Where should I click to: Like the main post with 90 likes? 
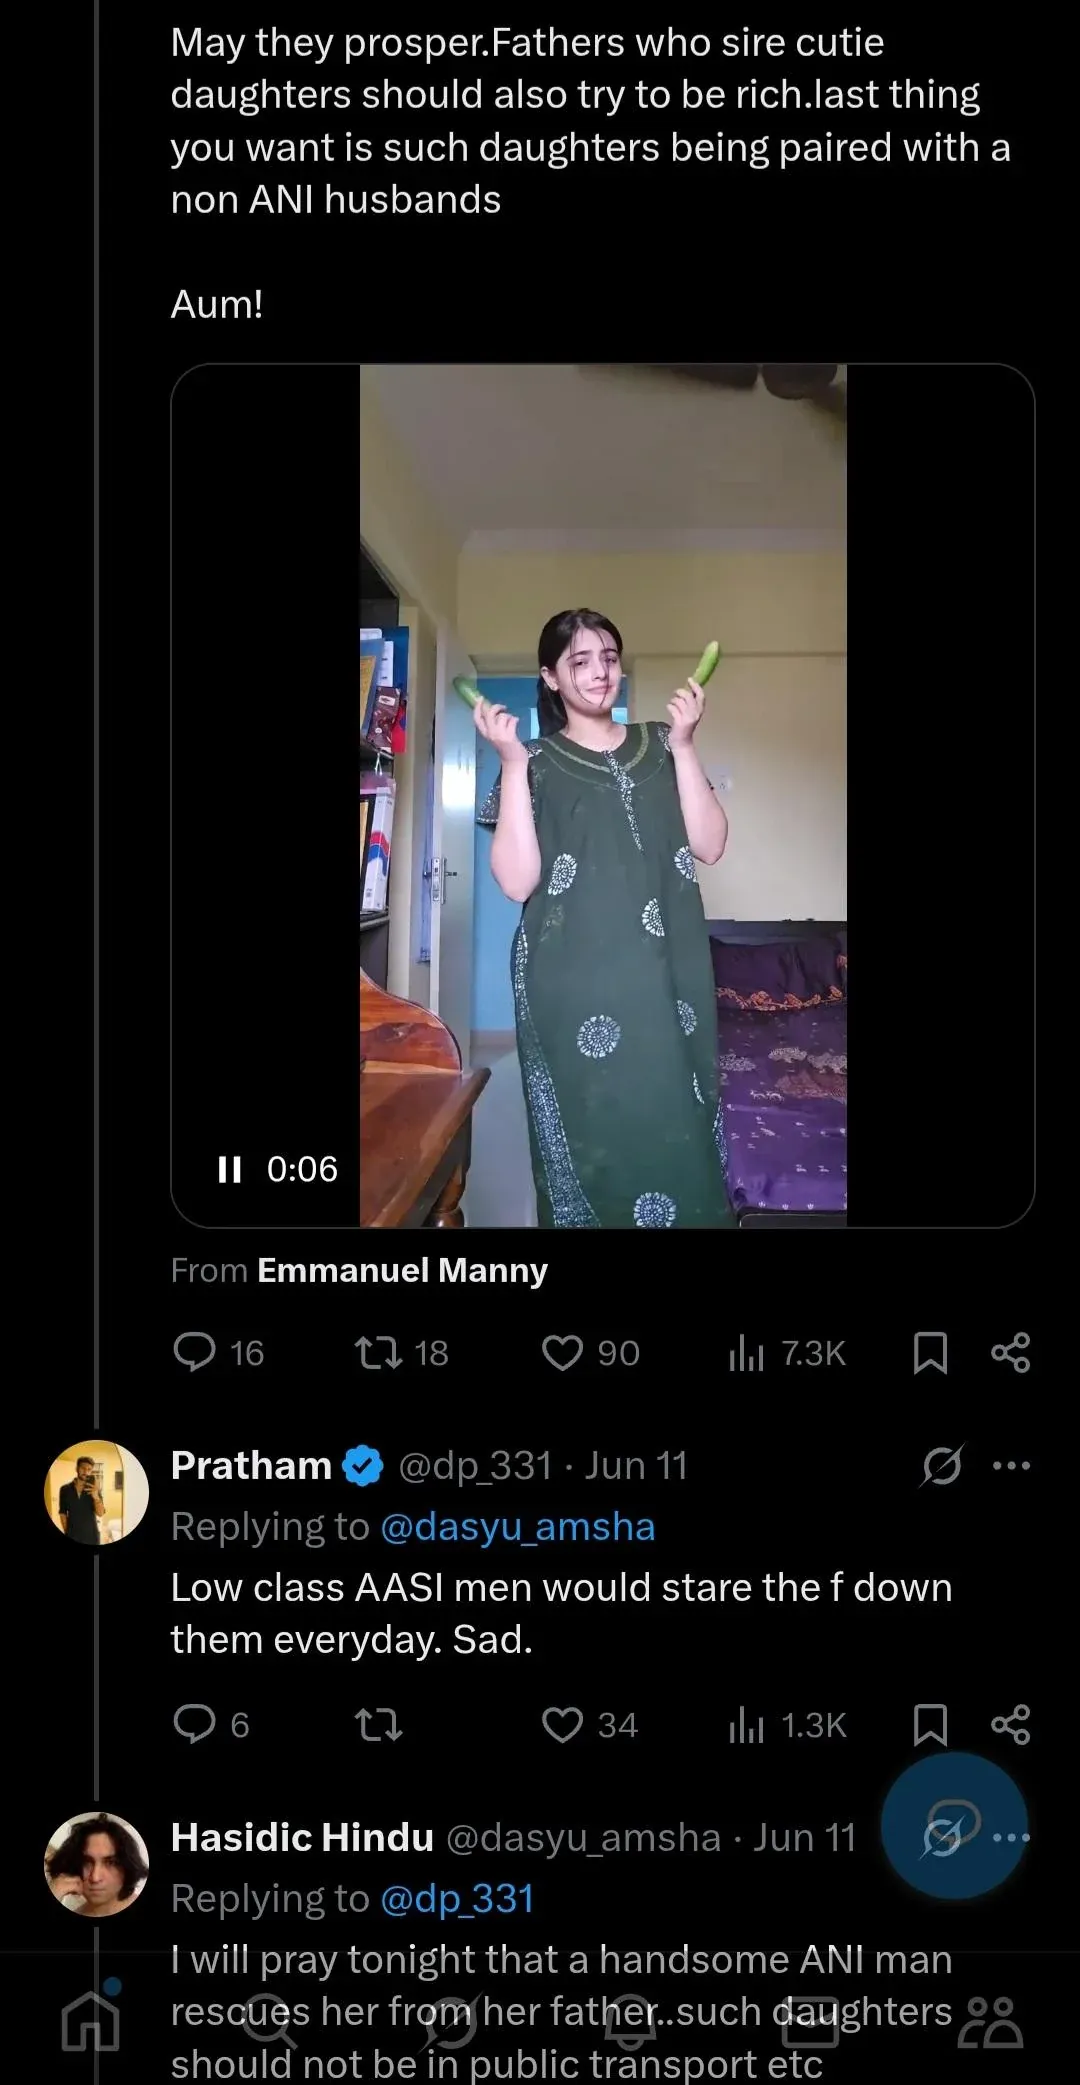562,1353
